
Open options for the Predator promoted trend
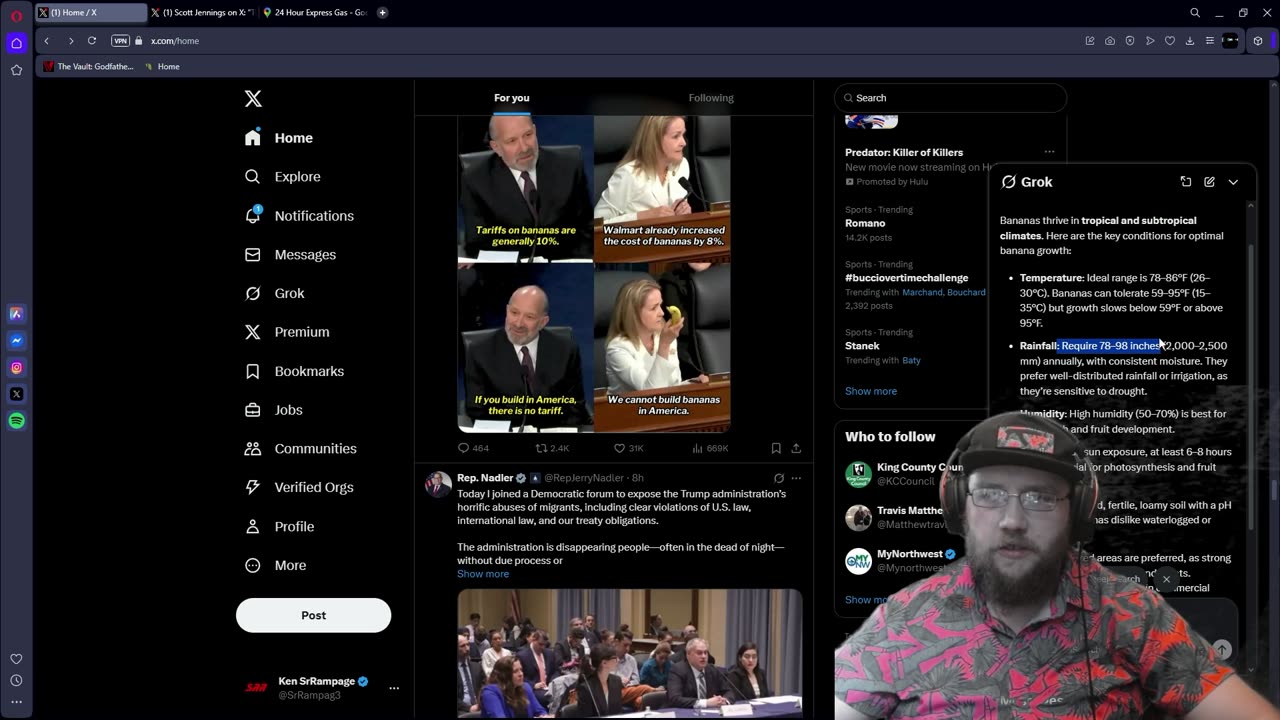tap(1049, 152)
